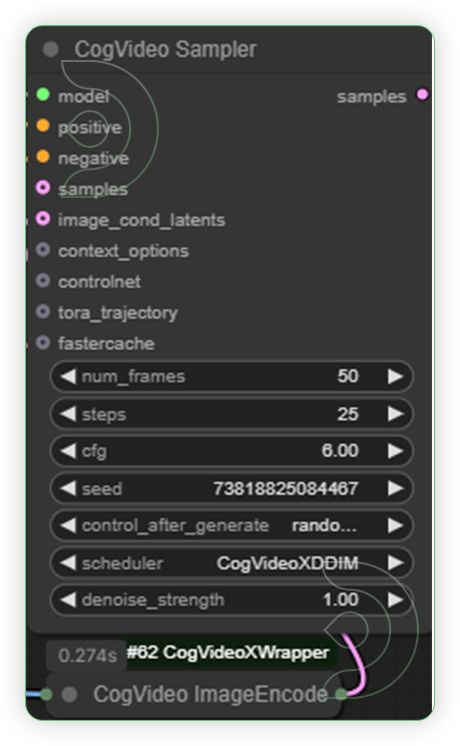This screenshot has height=746, width=460.
Task: Select previous scheduler option
Action: tap(68, 563)
